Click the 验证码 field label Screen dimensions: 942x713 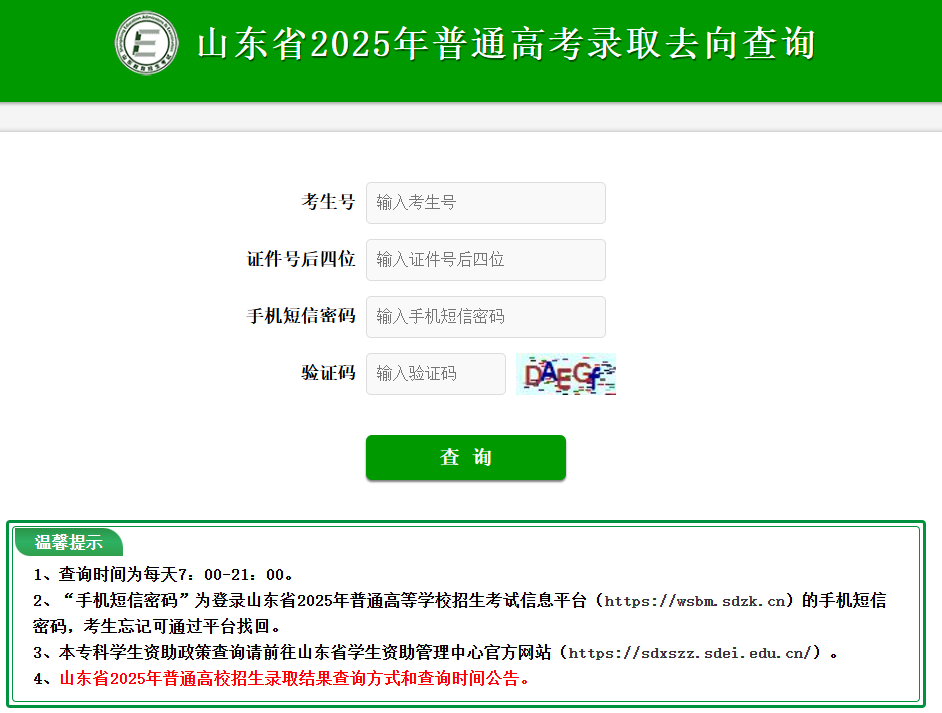click(328, 373)
